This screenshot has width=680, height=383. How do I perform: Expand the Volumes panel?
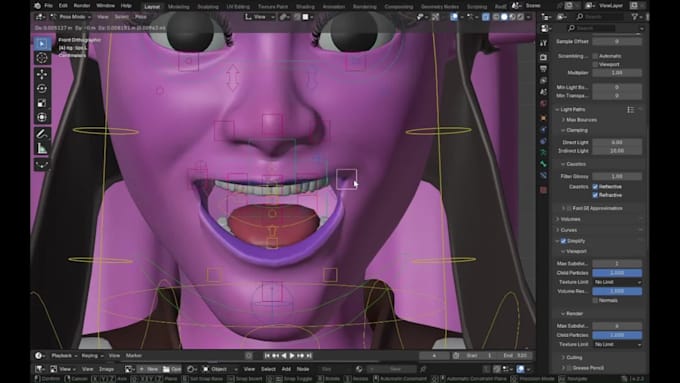coord(569,219)
